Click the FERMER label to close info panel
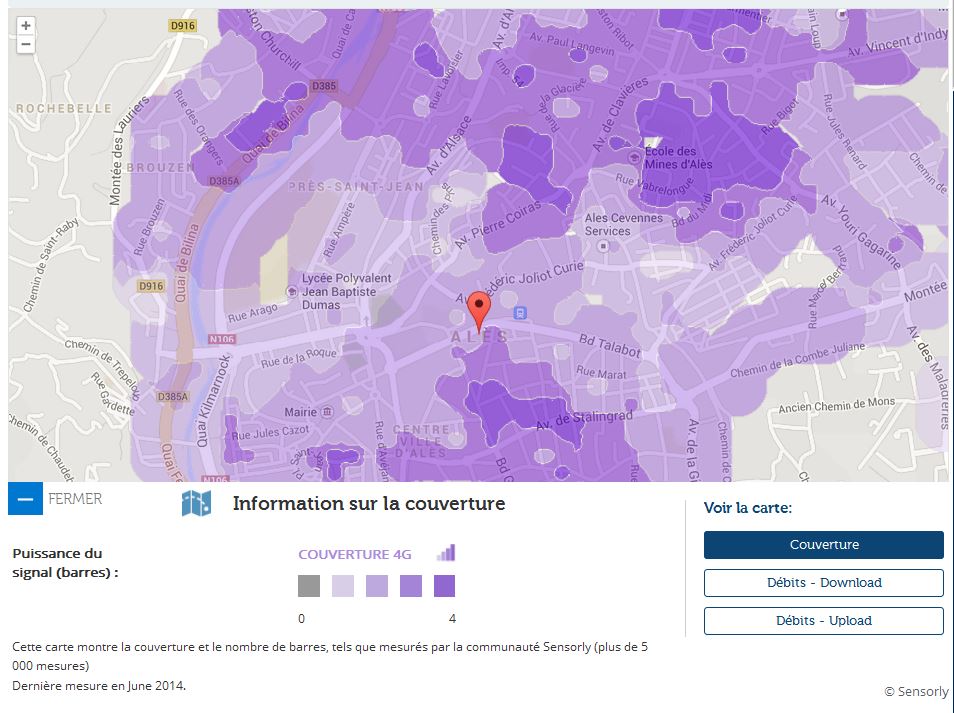The image size is (954, 713). (75, 498)
